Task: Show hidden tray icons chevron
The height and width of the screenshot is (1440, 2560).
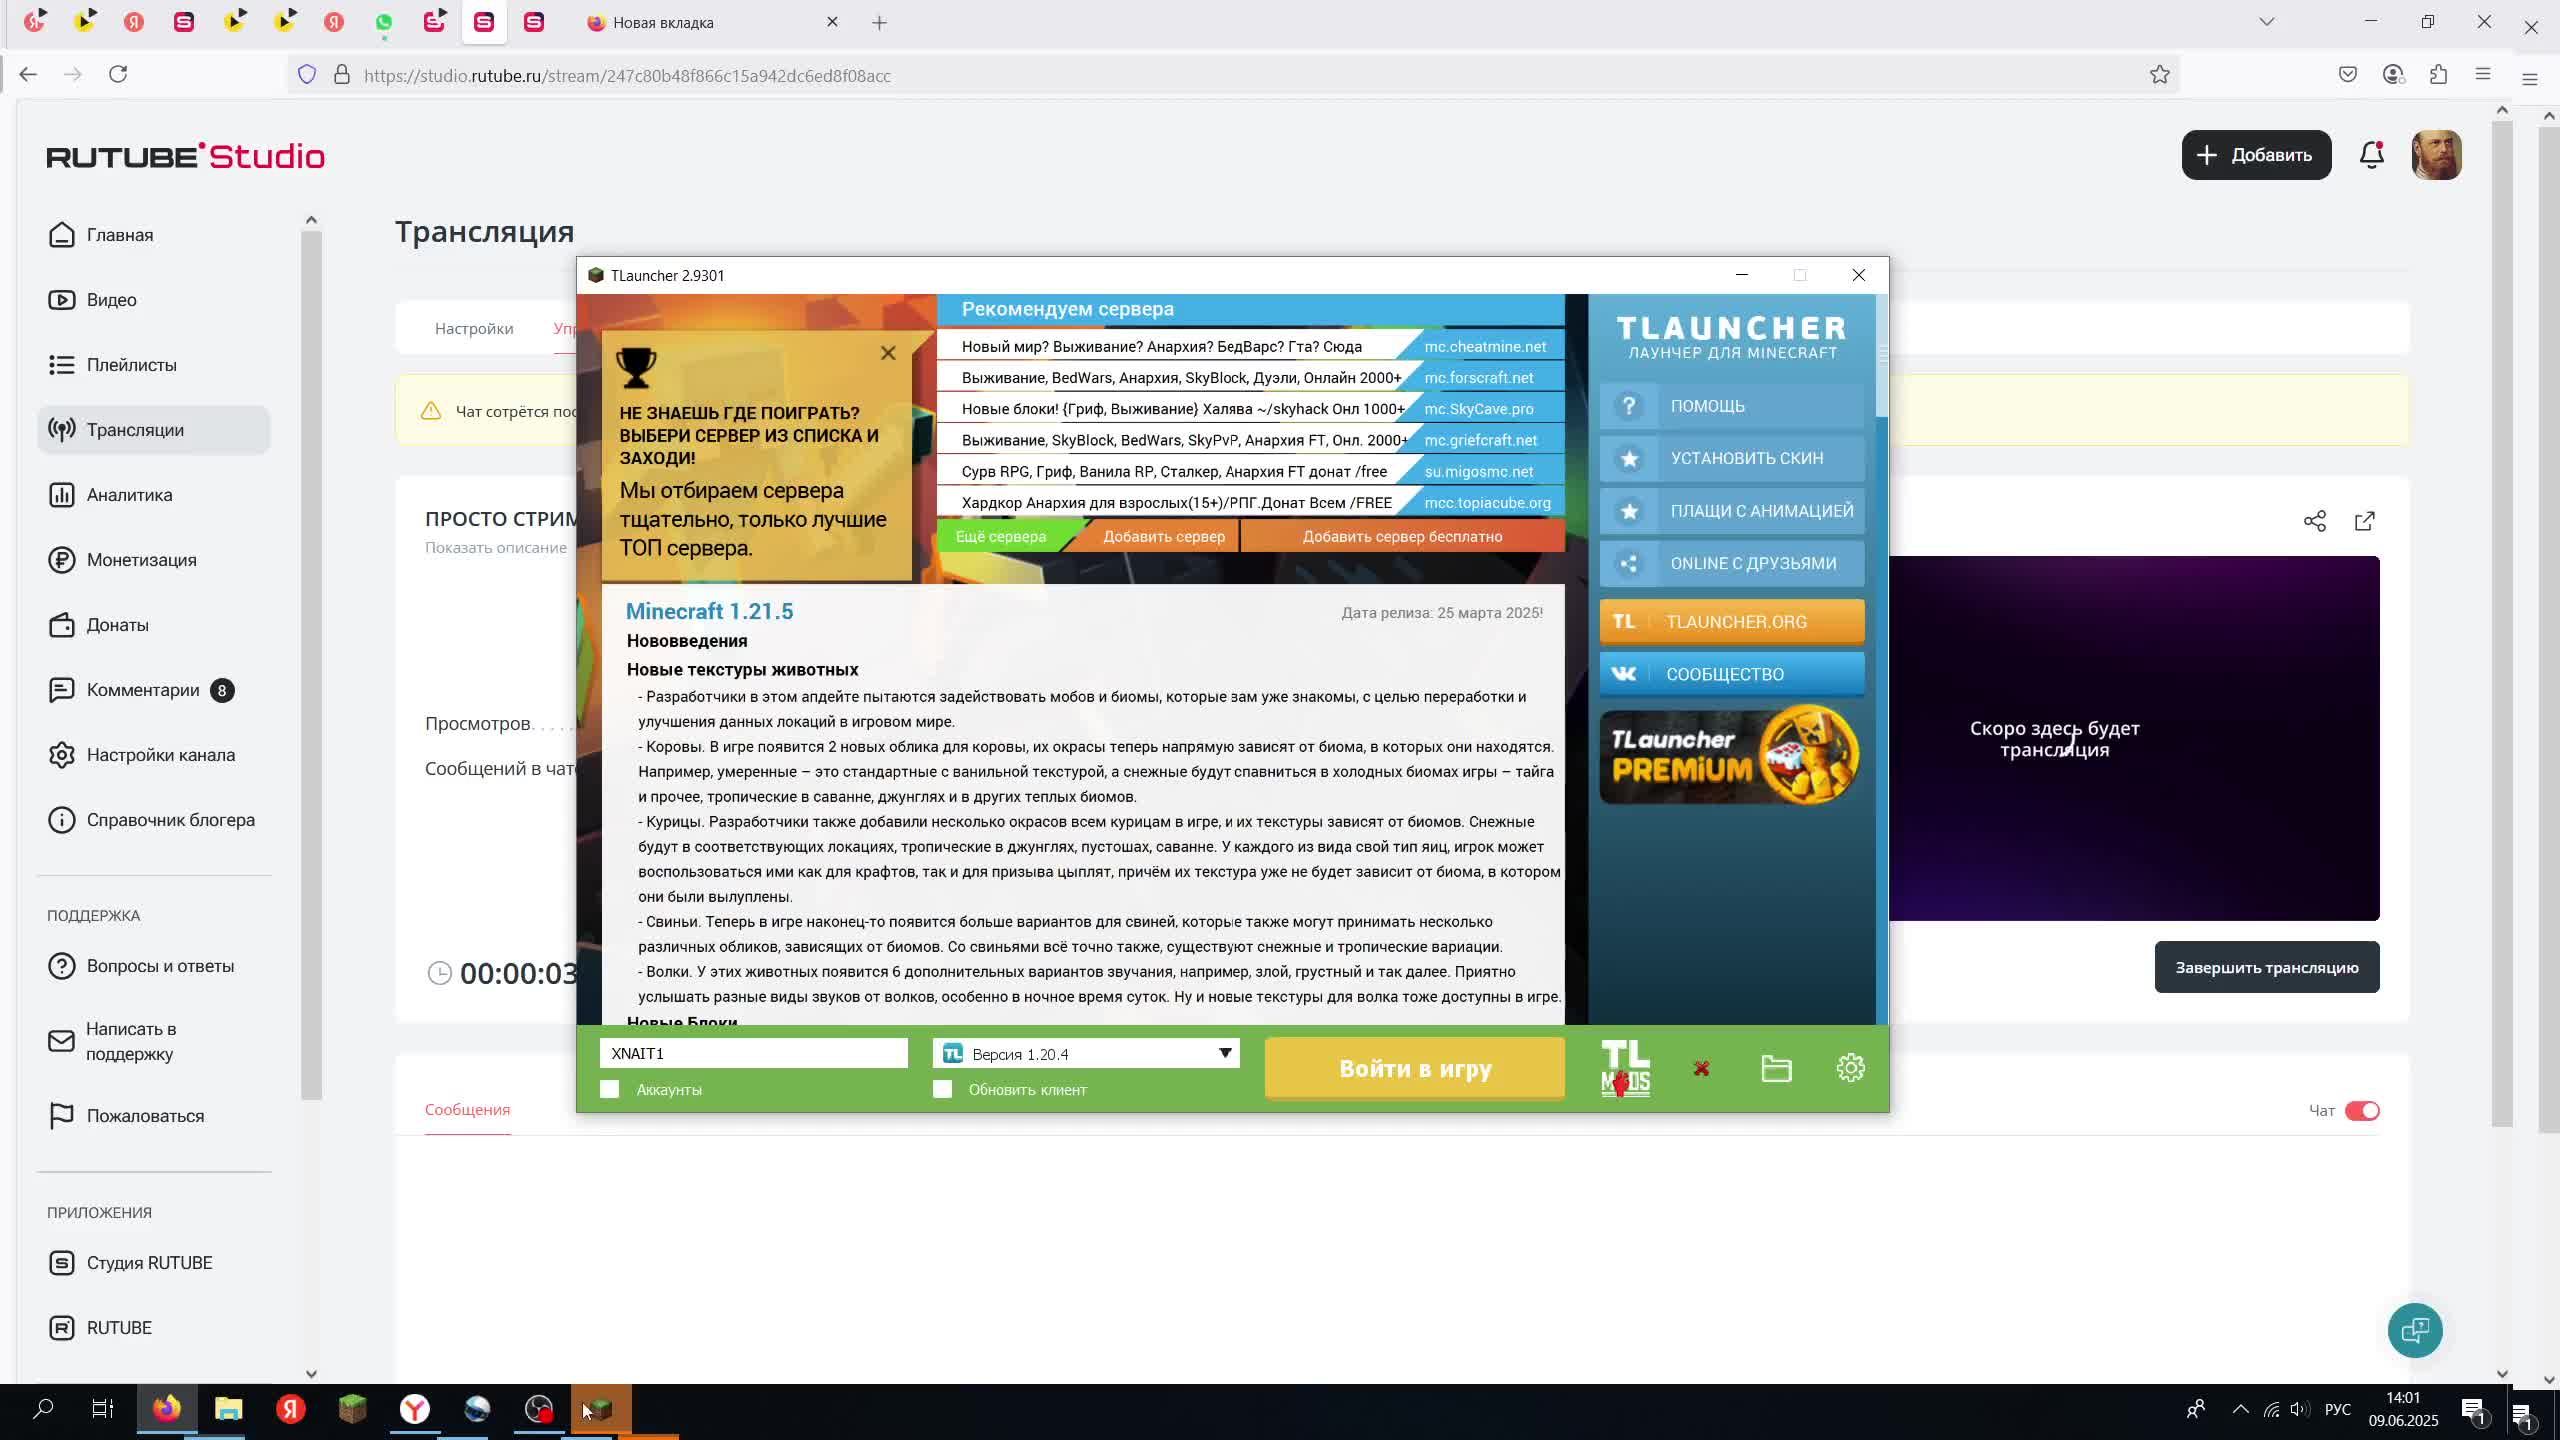Action: (2240, 1410)
